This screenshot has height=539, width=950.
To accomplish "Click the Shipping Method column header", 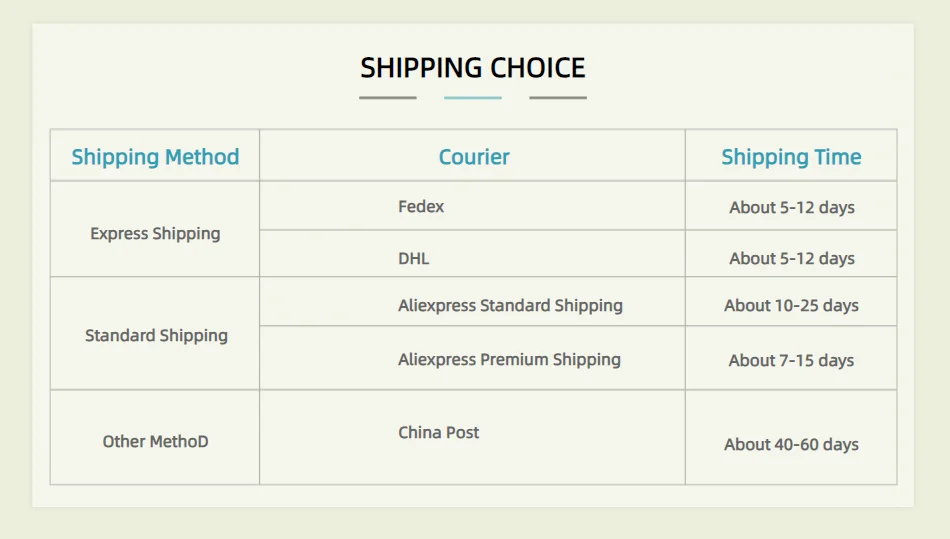I will [155, 157].
